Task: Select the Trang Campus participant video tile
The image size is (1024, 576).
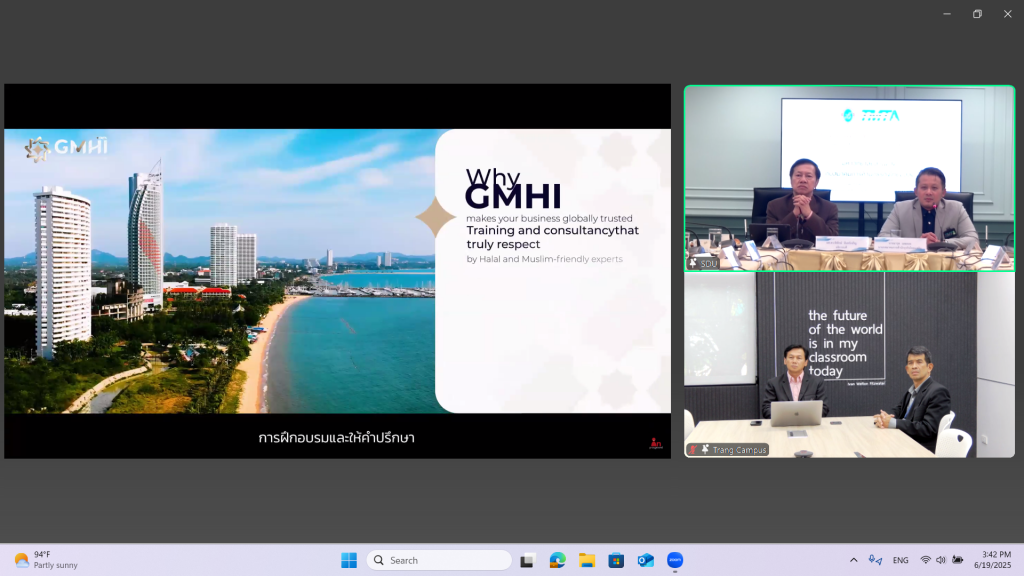Action: click(x=849, y=365)
